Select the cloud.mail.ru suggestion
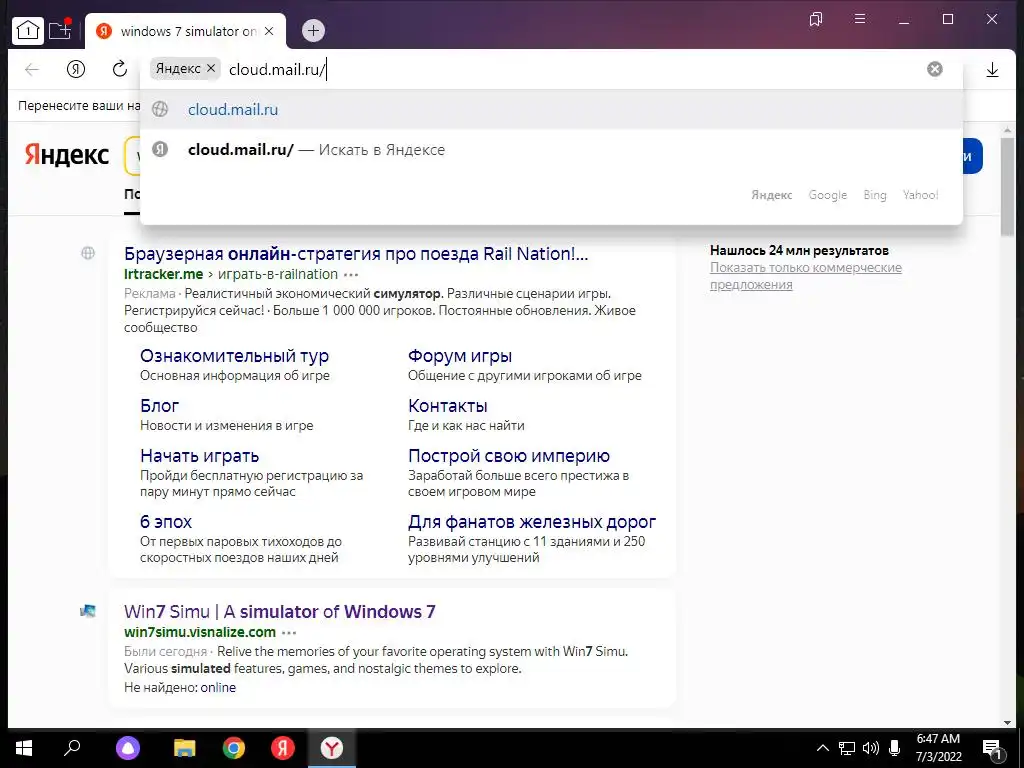Screen dimensions: 1024x768 click(551, 110)
